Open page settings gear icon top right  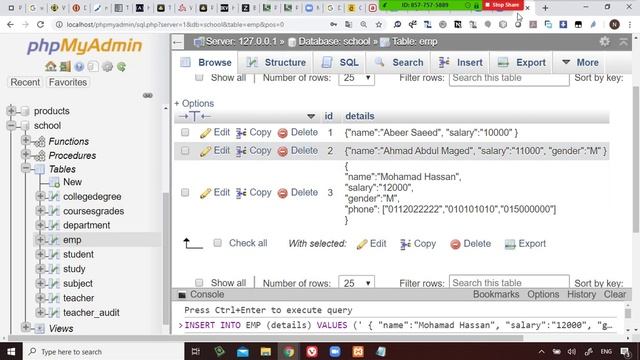tap(604, 41)
